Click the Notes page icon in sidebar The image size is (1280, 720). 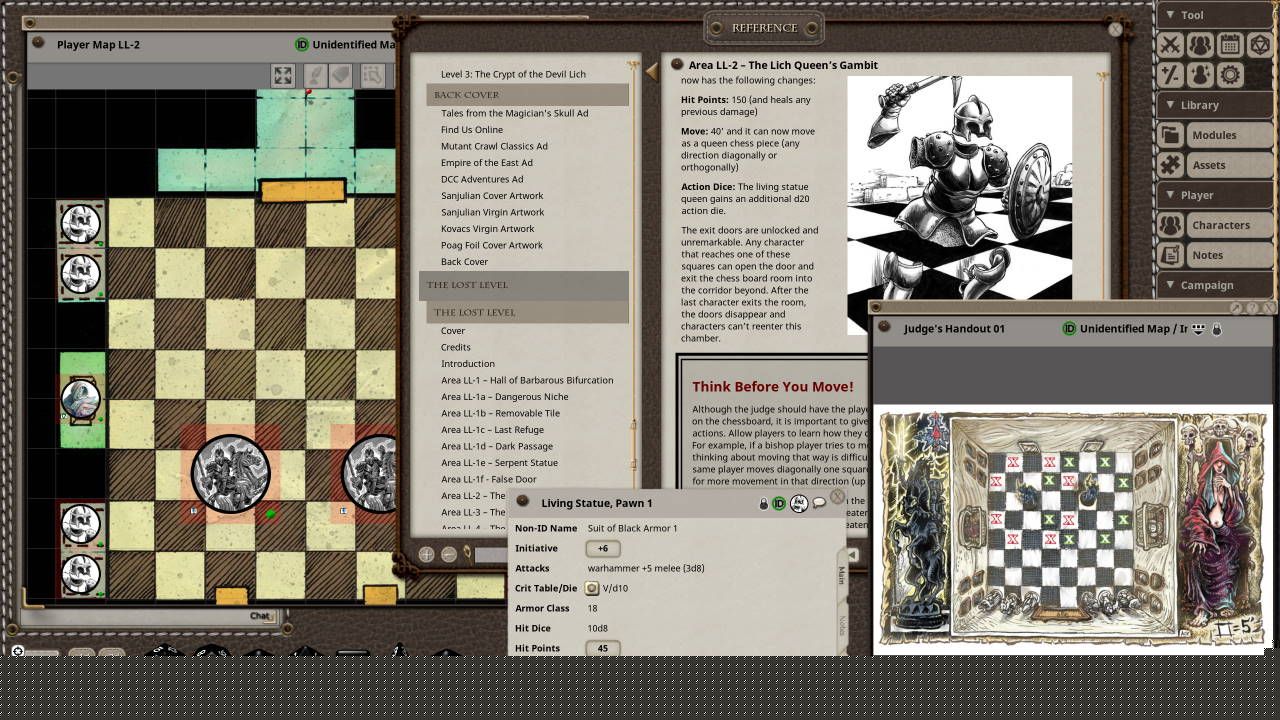coord(1170,255)
